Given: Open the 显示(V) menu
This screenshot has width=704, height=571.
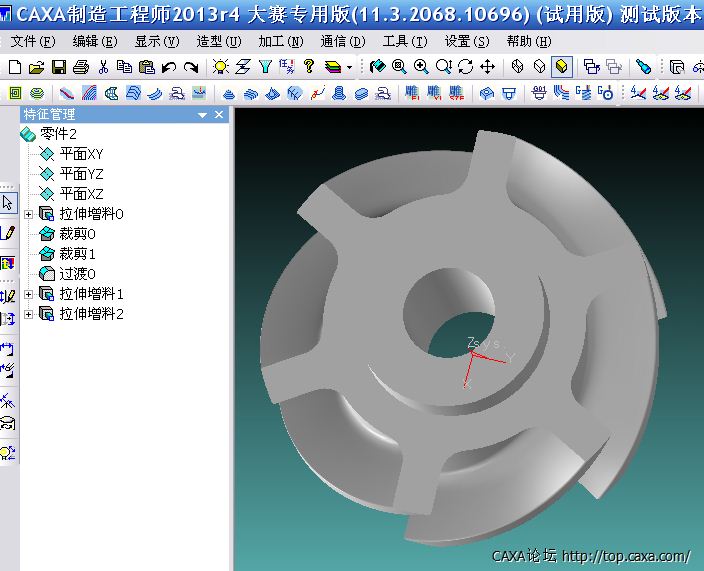Looking at the screenshot, I should [157, 42].
